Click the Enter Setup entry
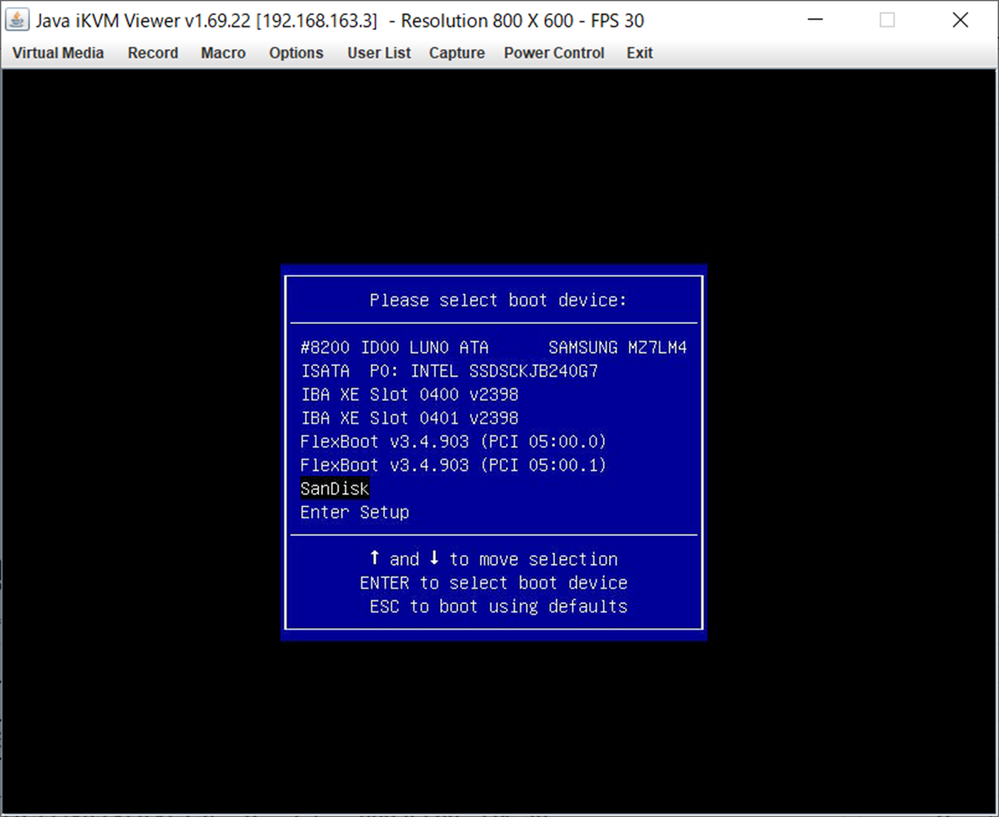The height and width of the screenshot is (817, 999). coord(355,512)
